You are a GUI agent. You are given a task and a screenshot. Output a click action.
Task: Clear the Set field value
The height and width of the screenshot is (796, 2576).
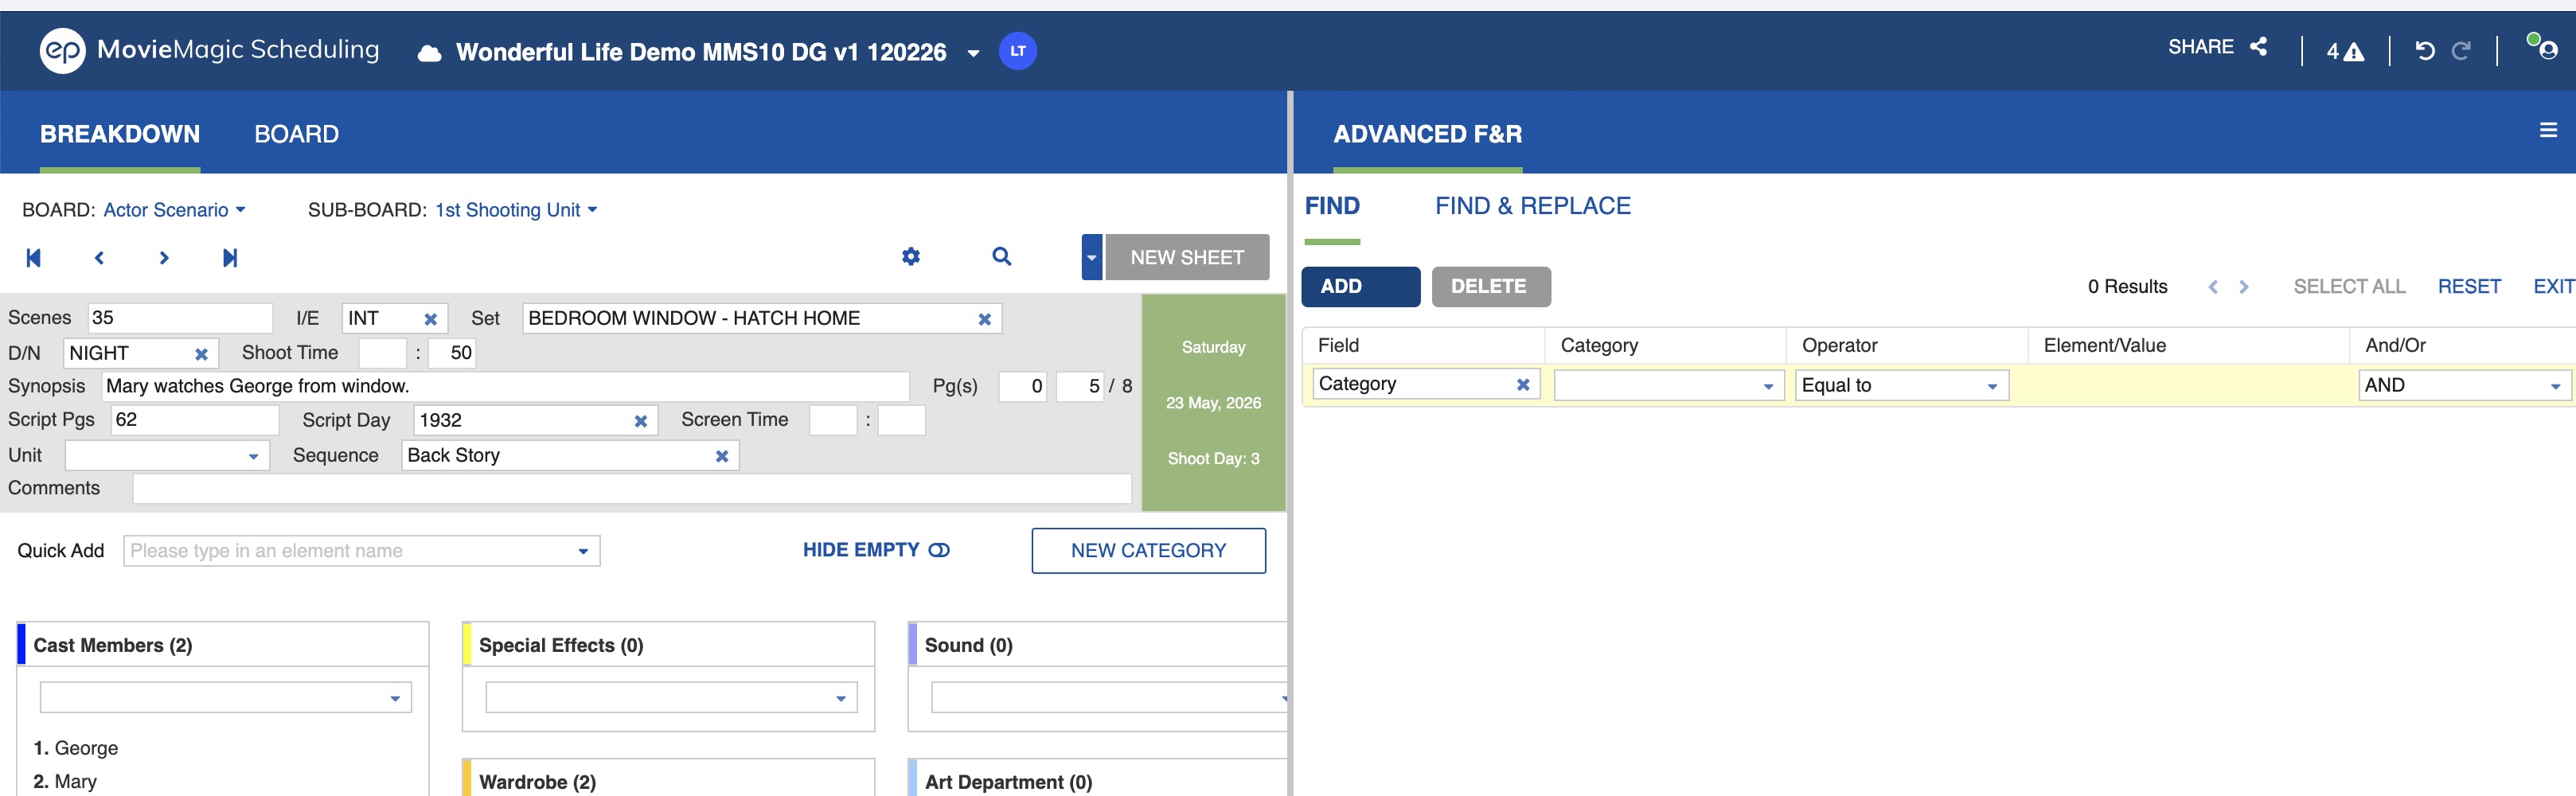point(984,319)
